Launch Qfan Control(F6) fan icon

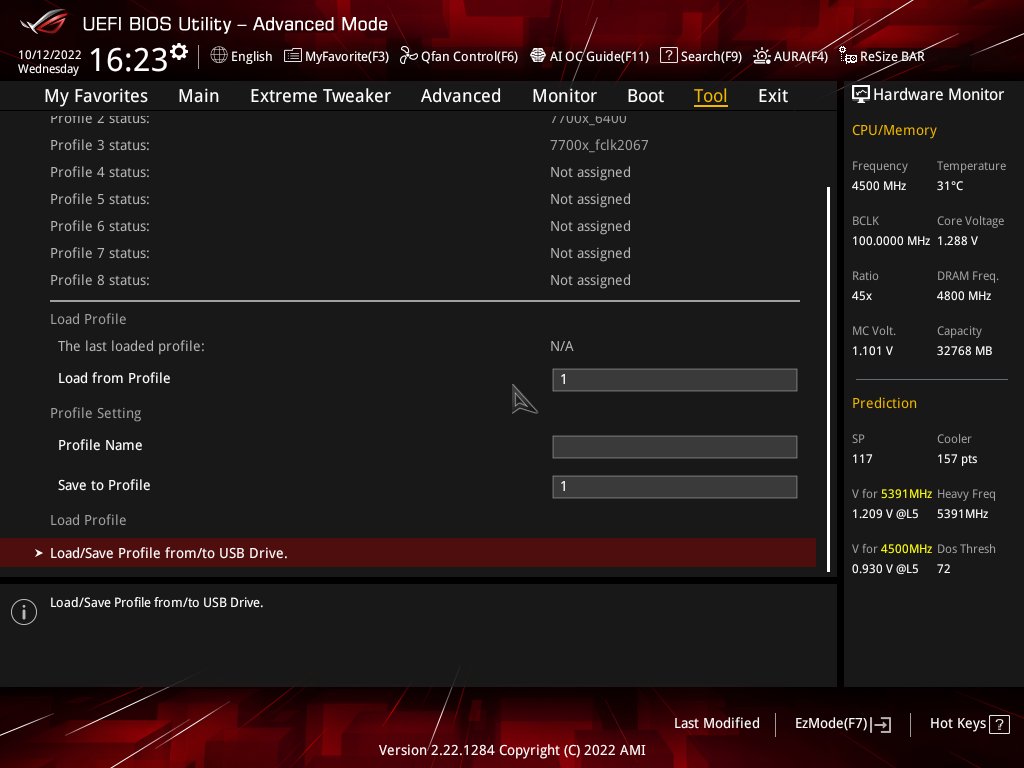pyautogui.click(x=409, y=56)
